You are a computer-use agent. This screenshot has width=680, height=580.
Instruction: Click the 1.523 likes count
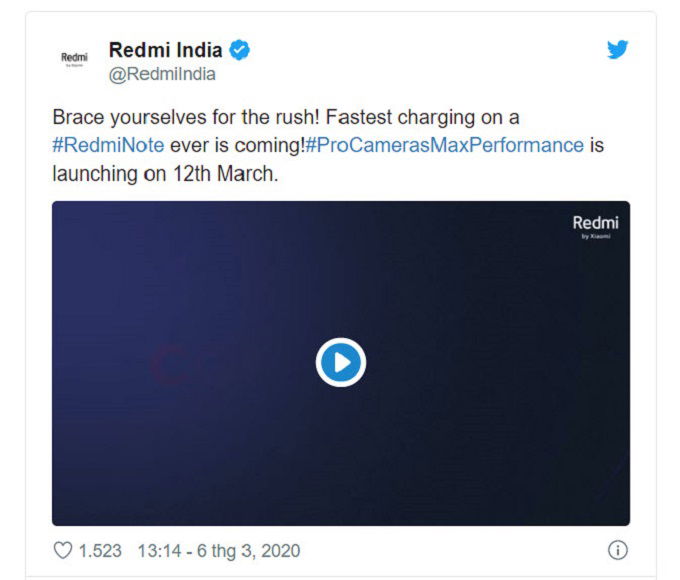click(100, 551)
